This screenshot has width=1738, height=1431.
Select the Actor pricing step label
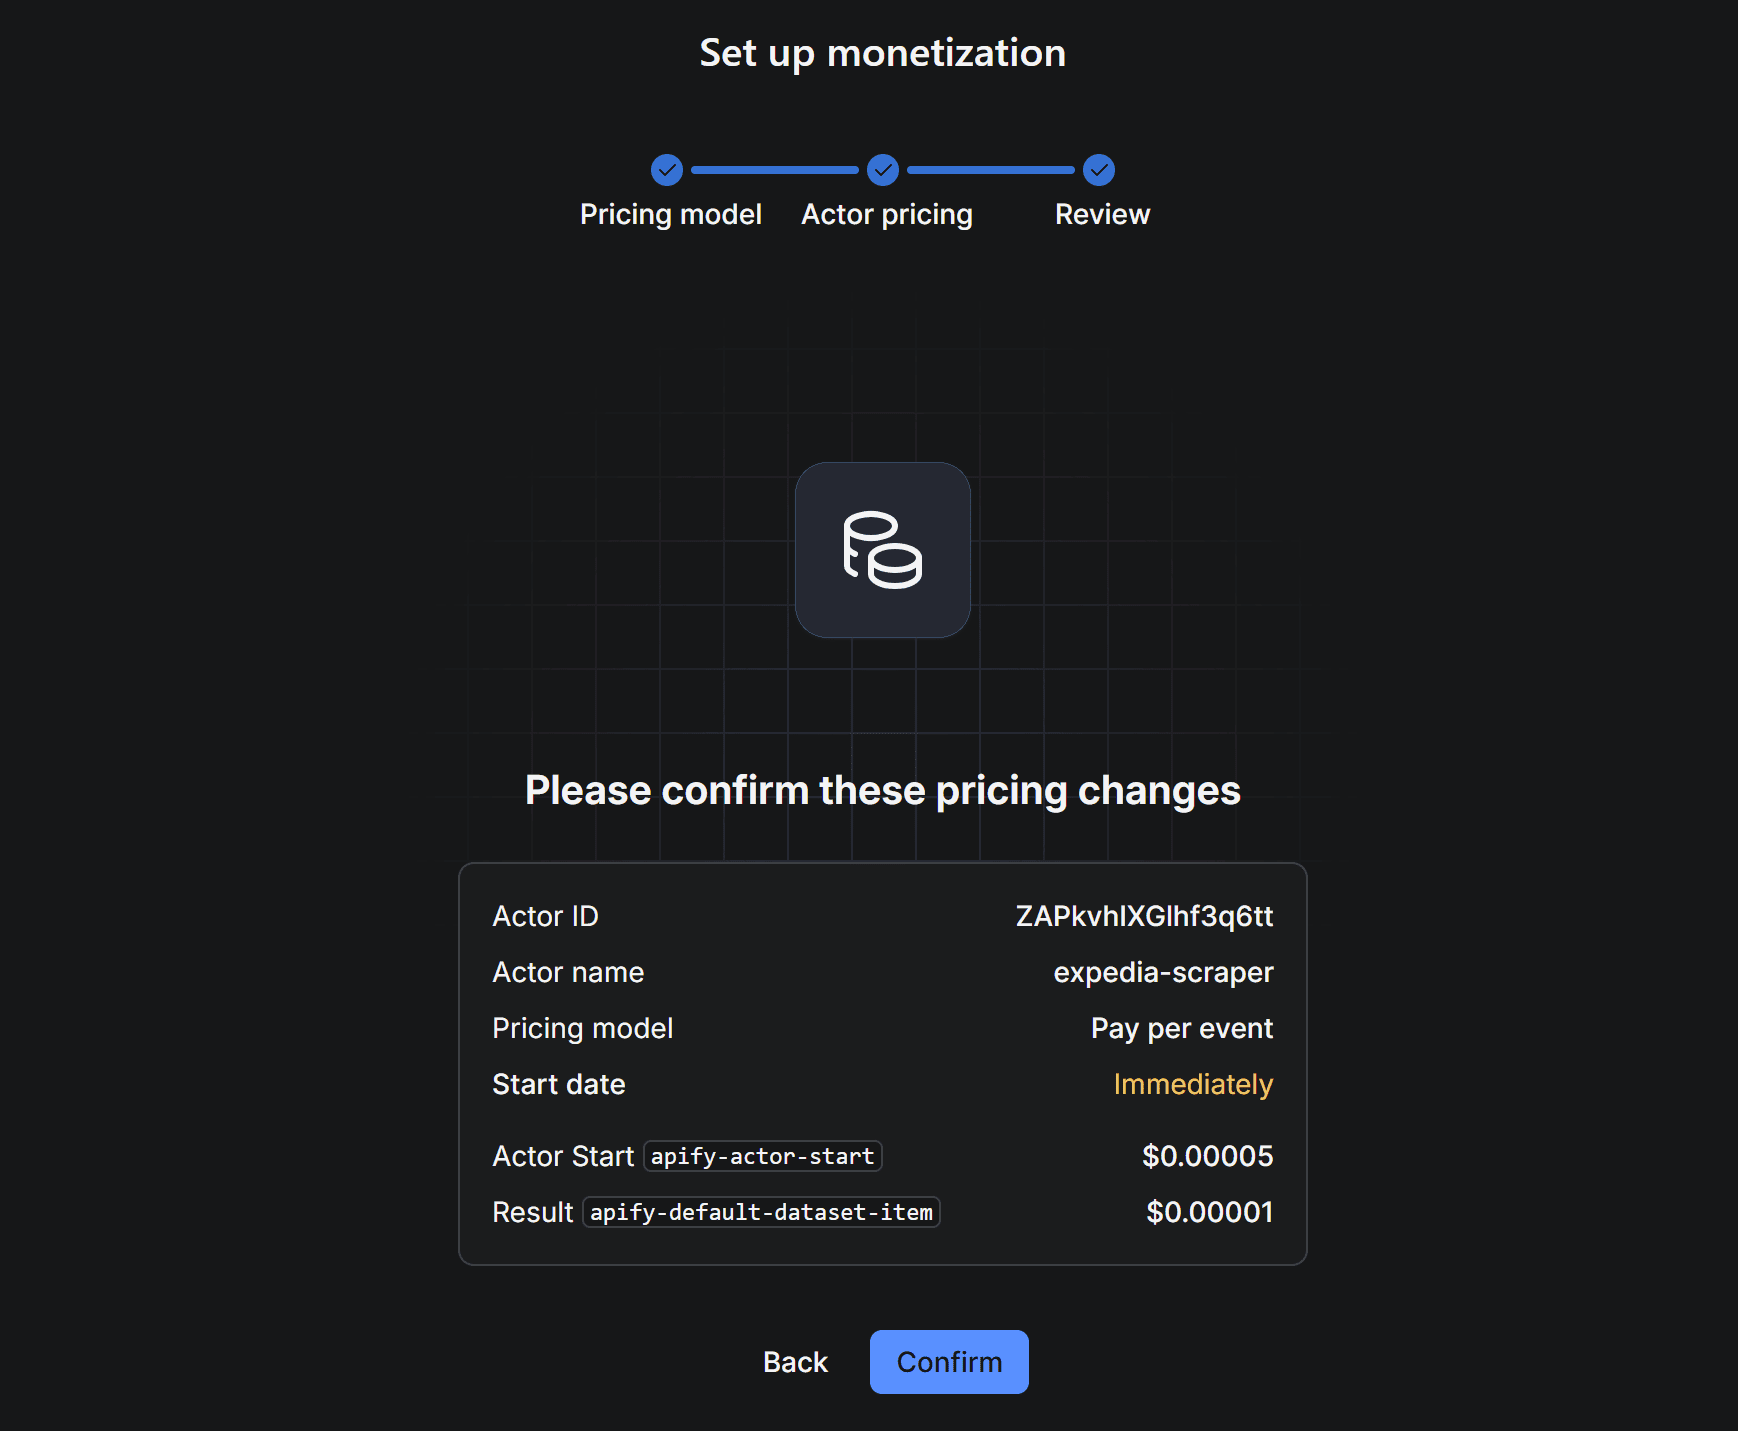click(887, 214)
